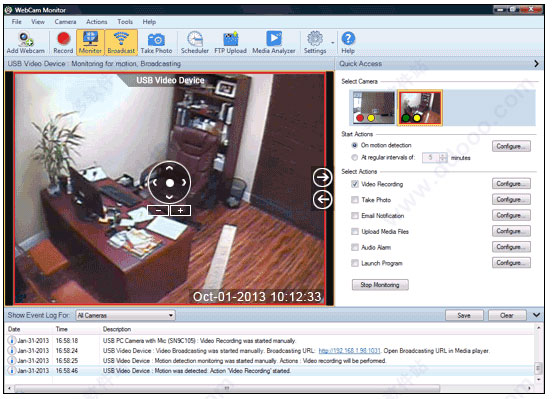557x399 pixels.
Task: Save the event log
Action: tap(464, 316)
